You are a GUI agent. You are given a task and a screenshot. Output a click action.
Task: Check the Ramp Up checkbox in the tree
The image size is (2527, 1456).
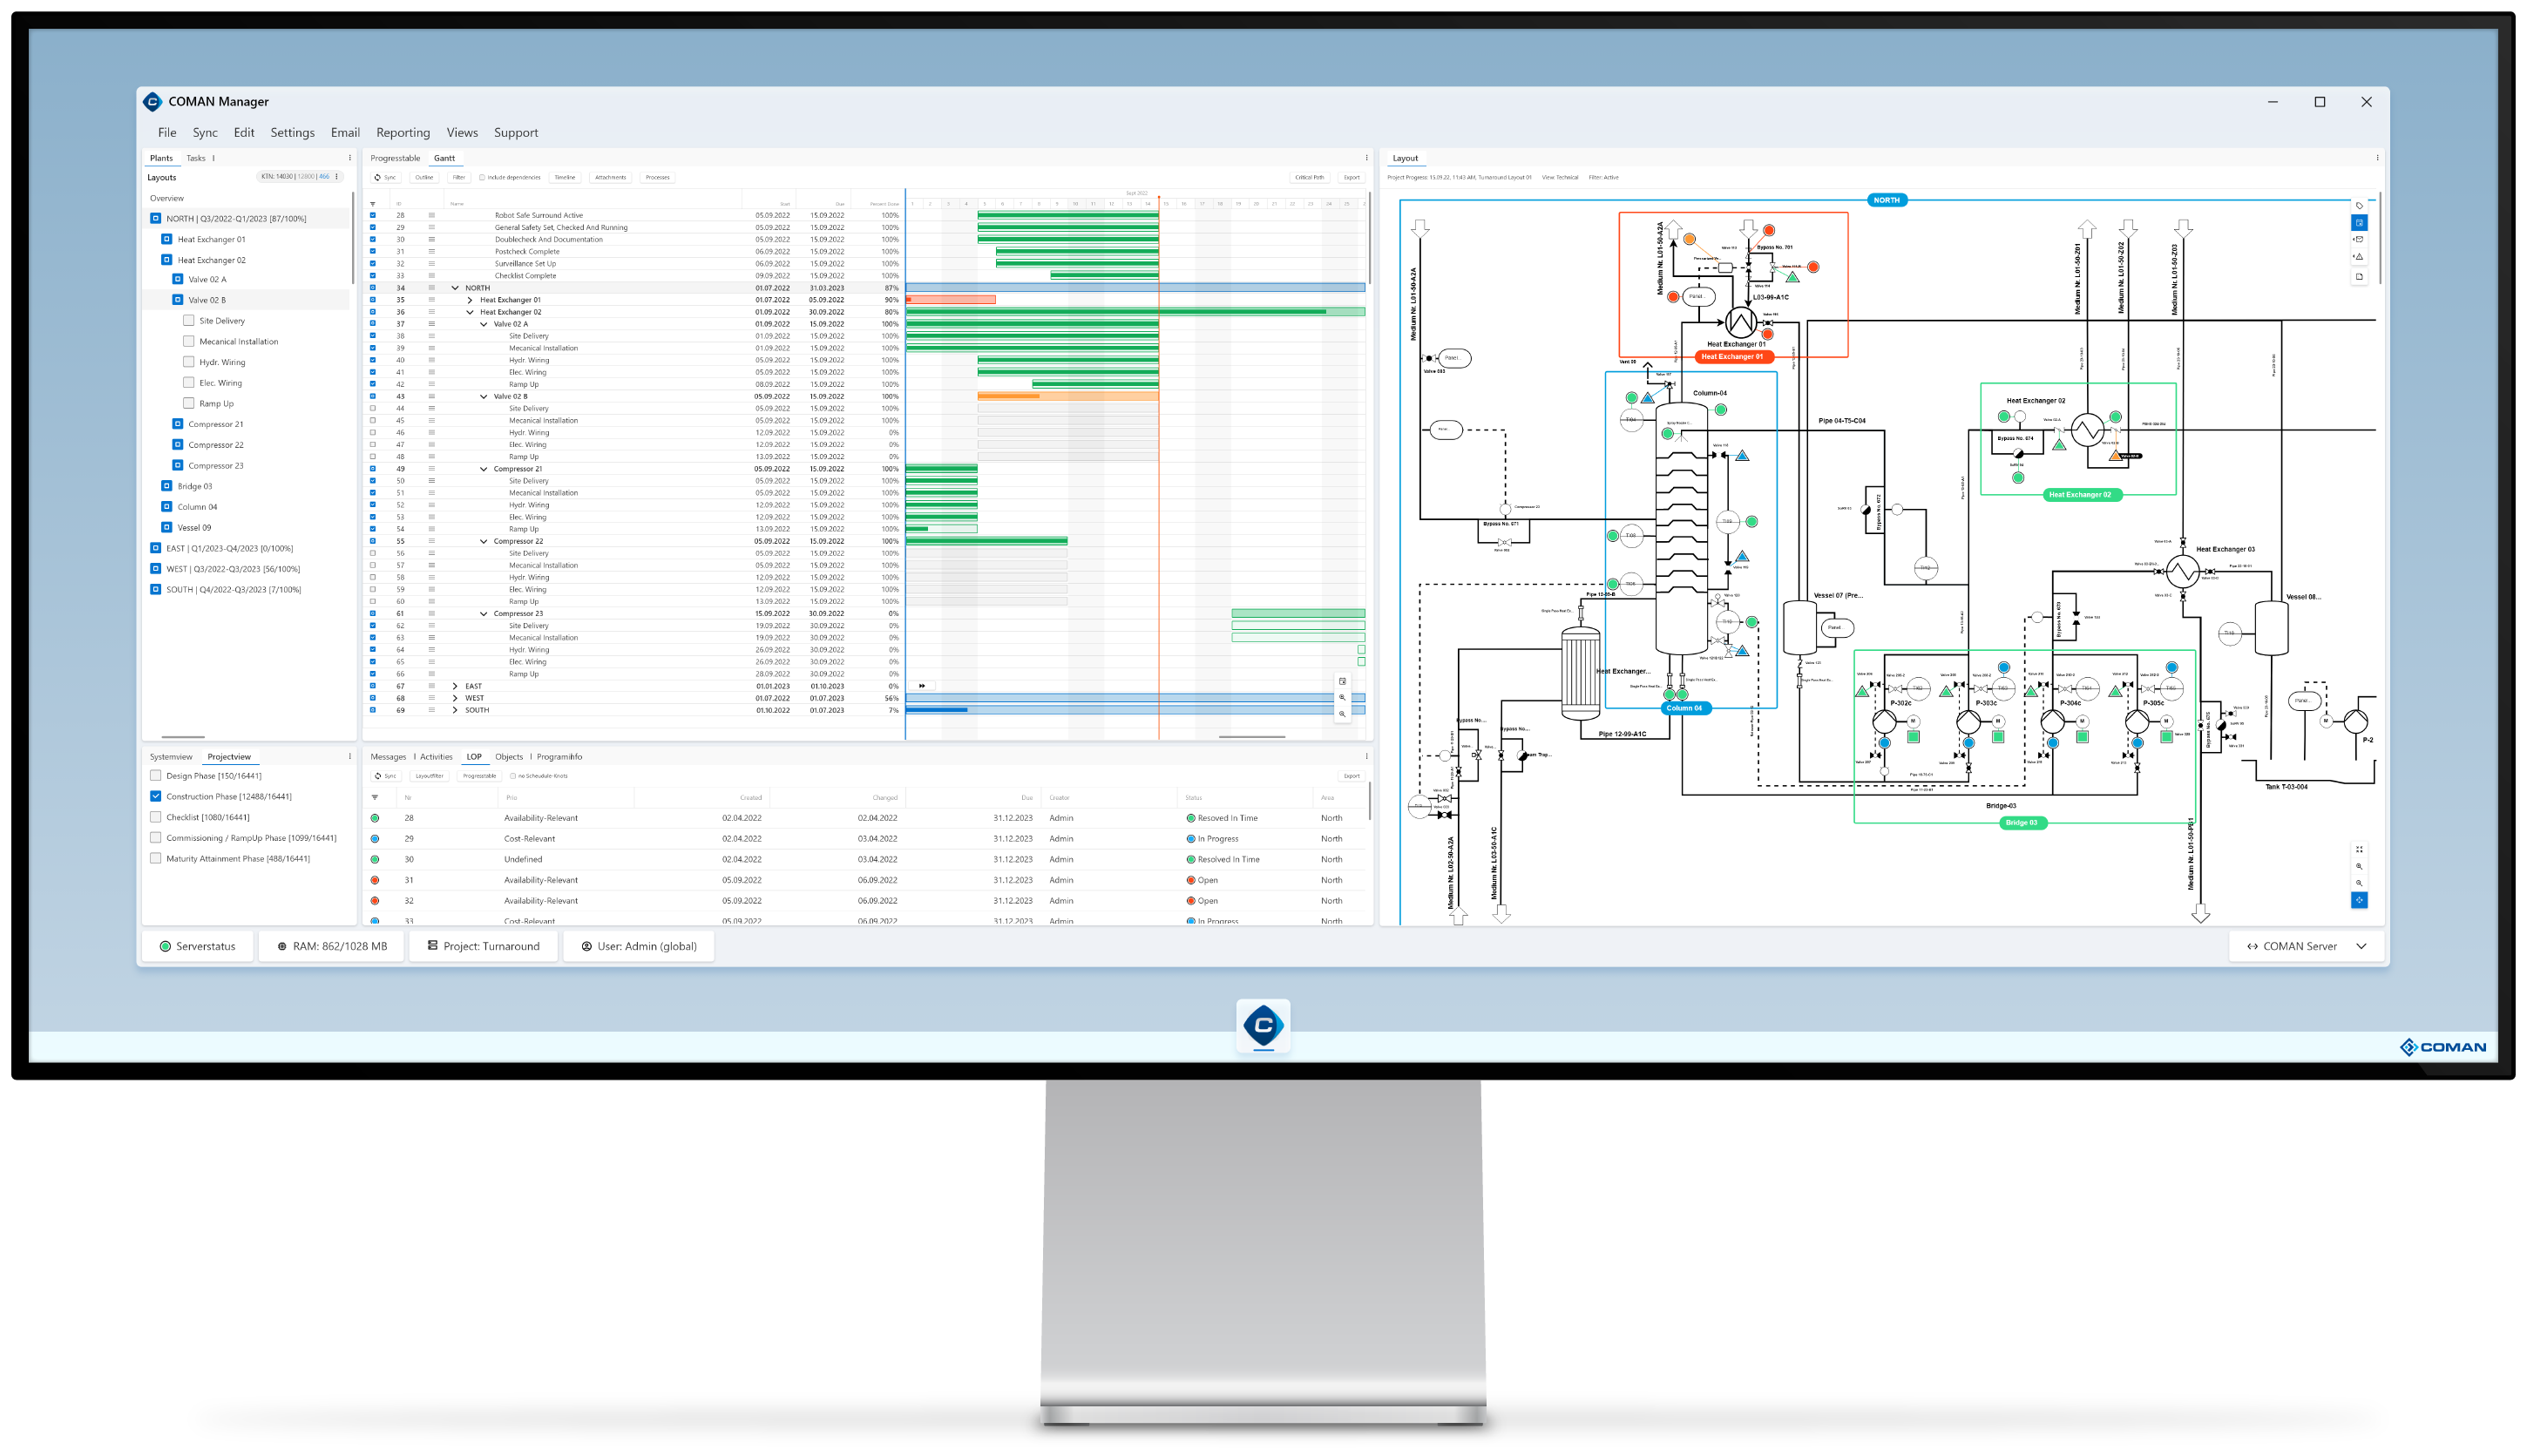(x=188, y=404)
